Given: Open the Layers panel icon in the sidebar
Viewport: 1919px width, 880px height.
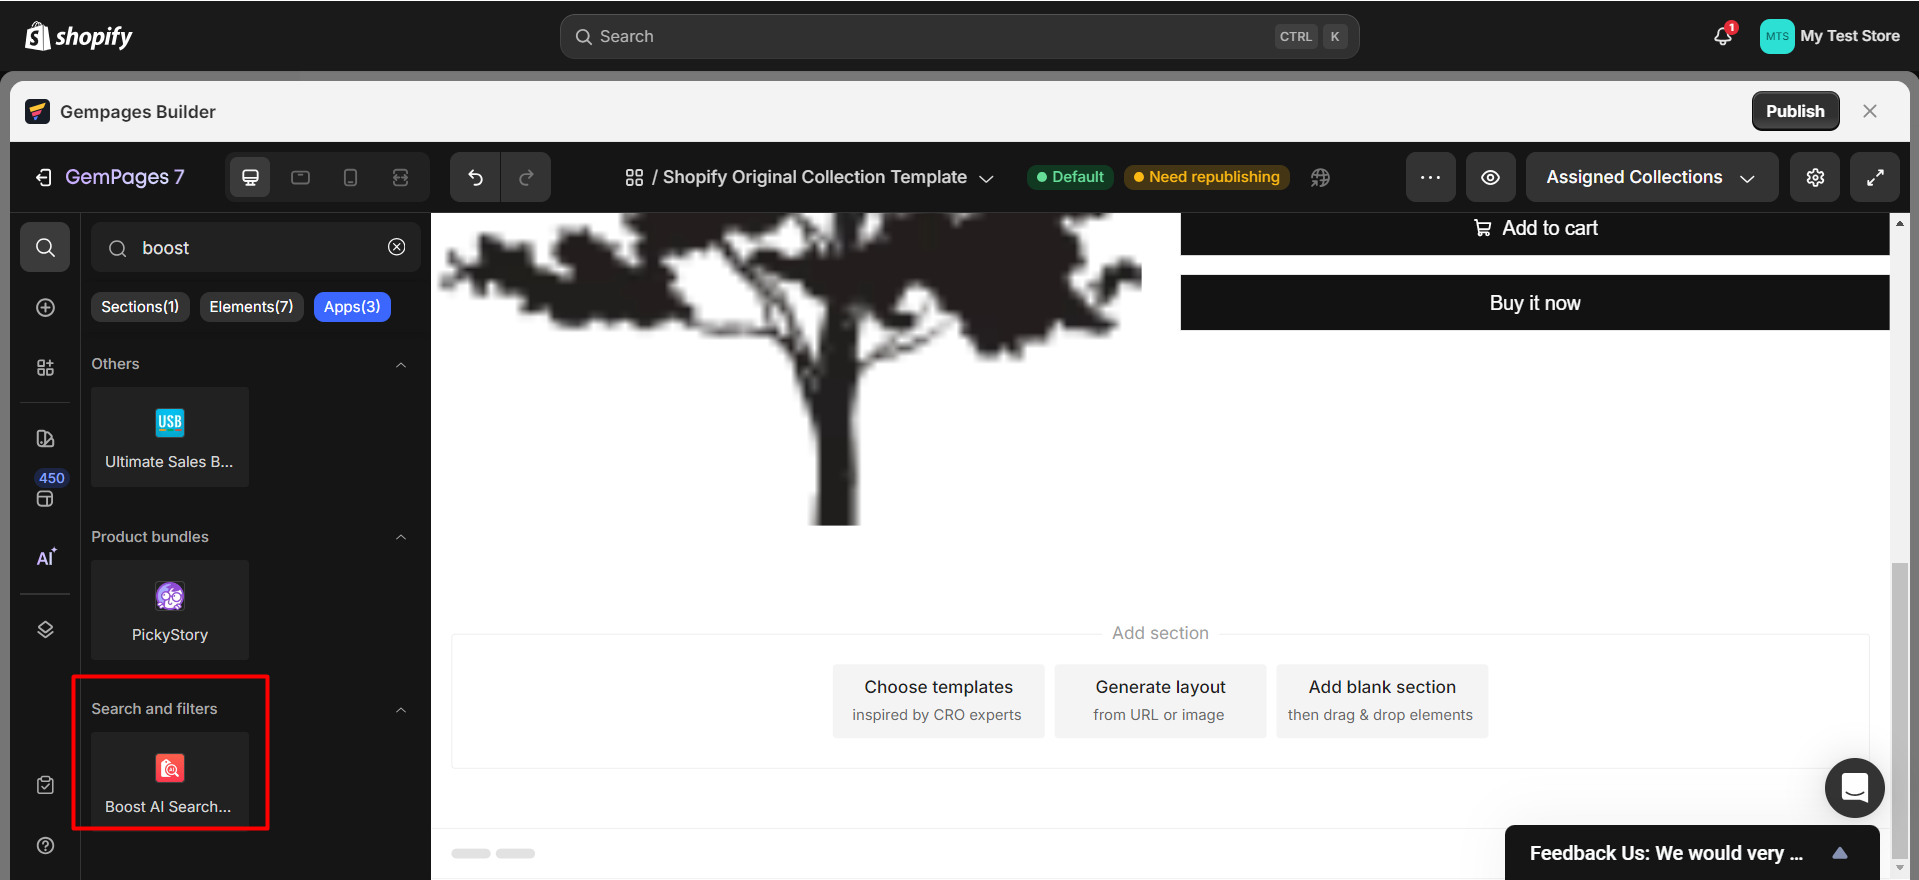Looking at the screenshot, I should click(46, 629).
